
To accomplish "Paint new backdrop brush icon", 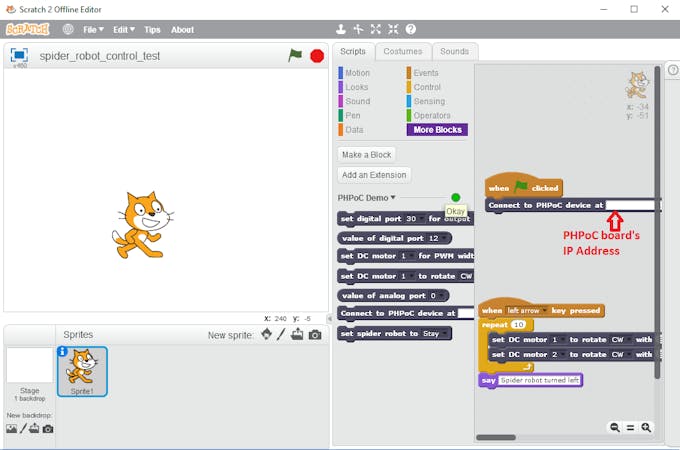I will coord(23,429).
